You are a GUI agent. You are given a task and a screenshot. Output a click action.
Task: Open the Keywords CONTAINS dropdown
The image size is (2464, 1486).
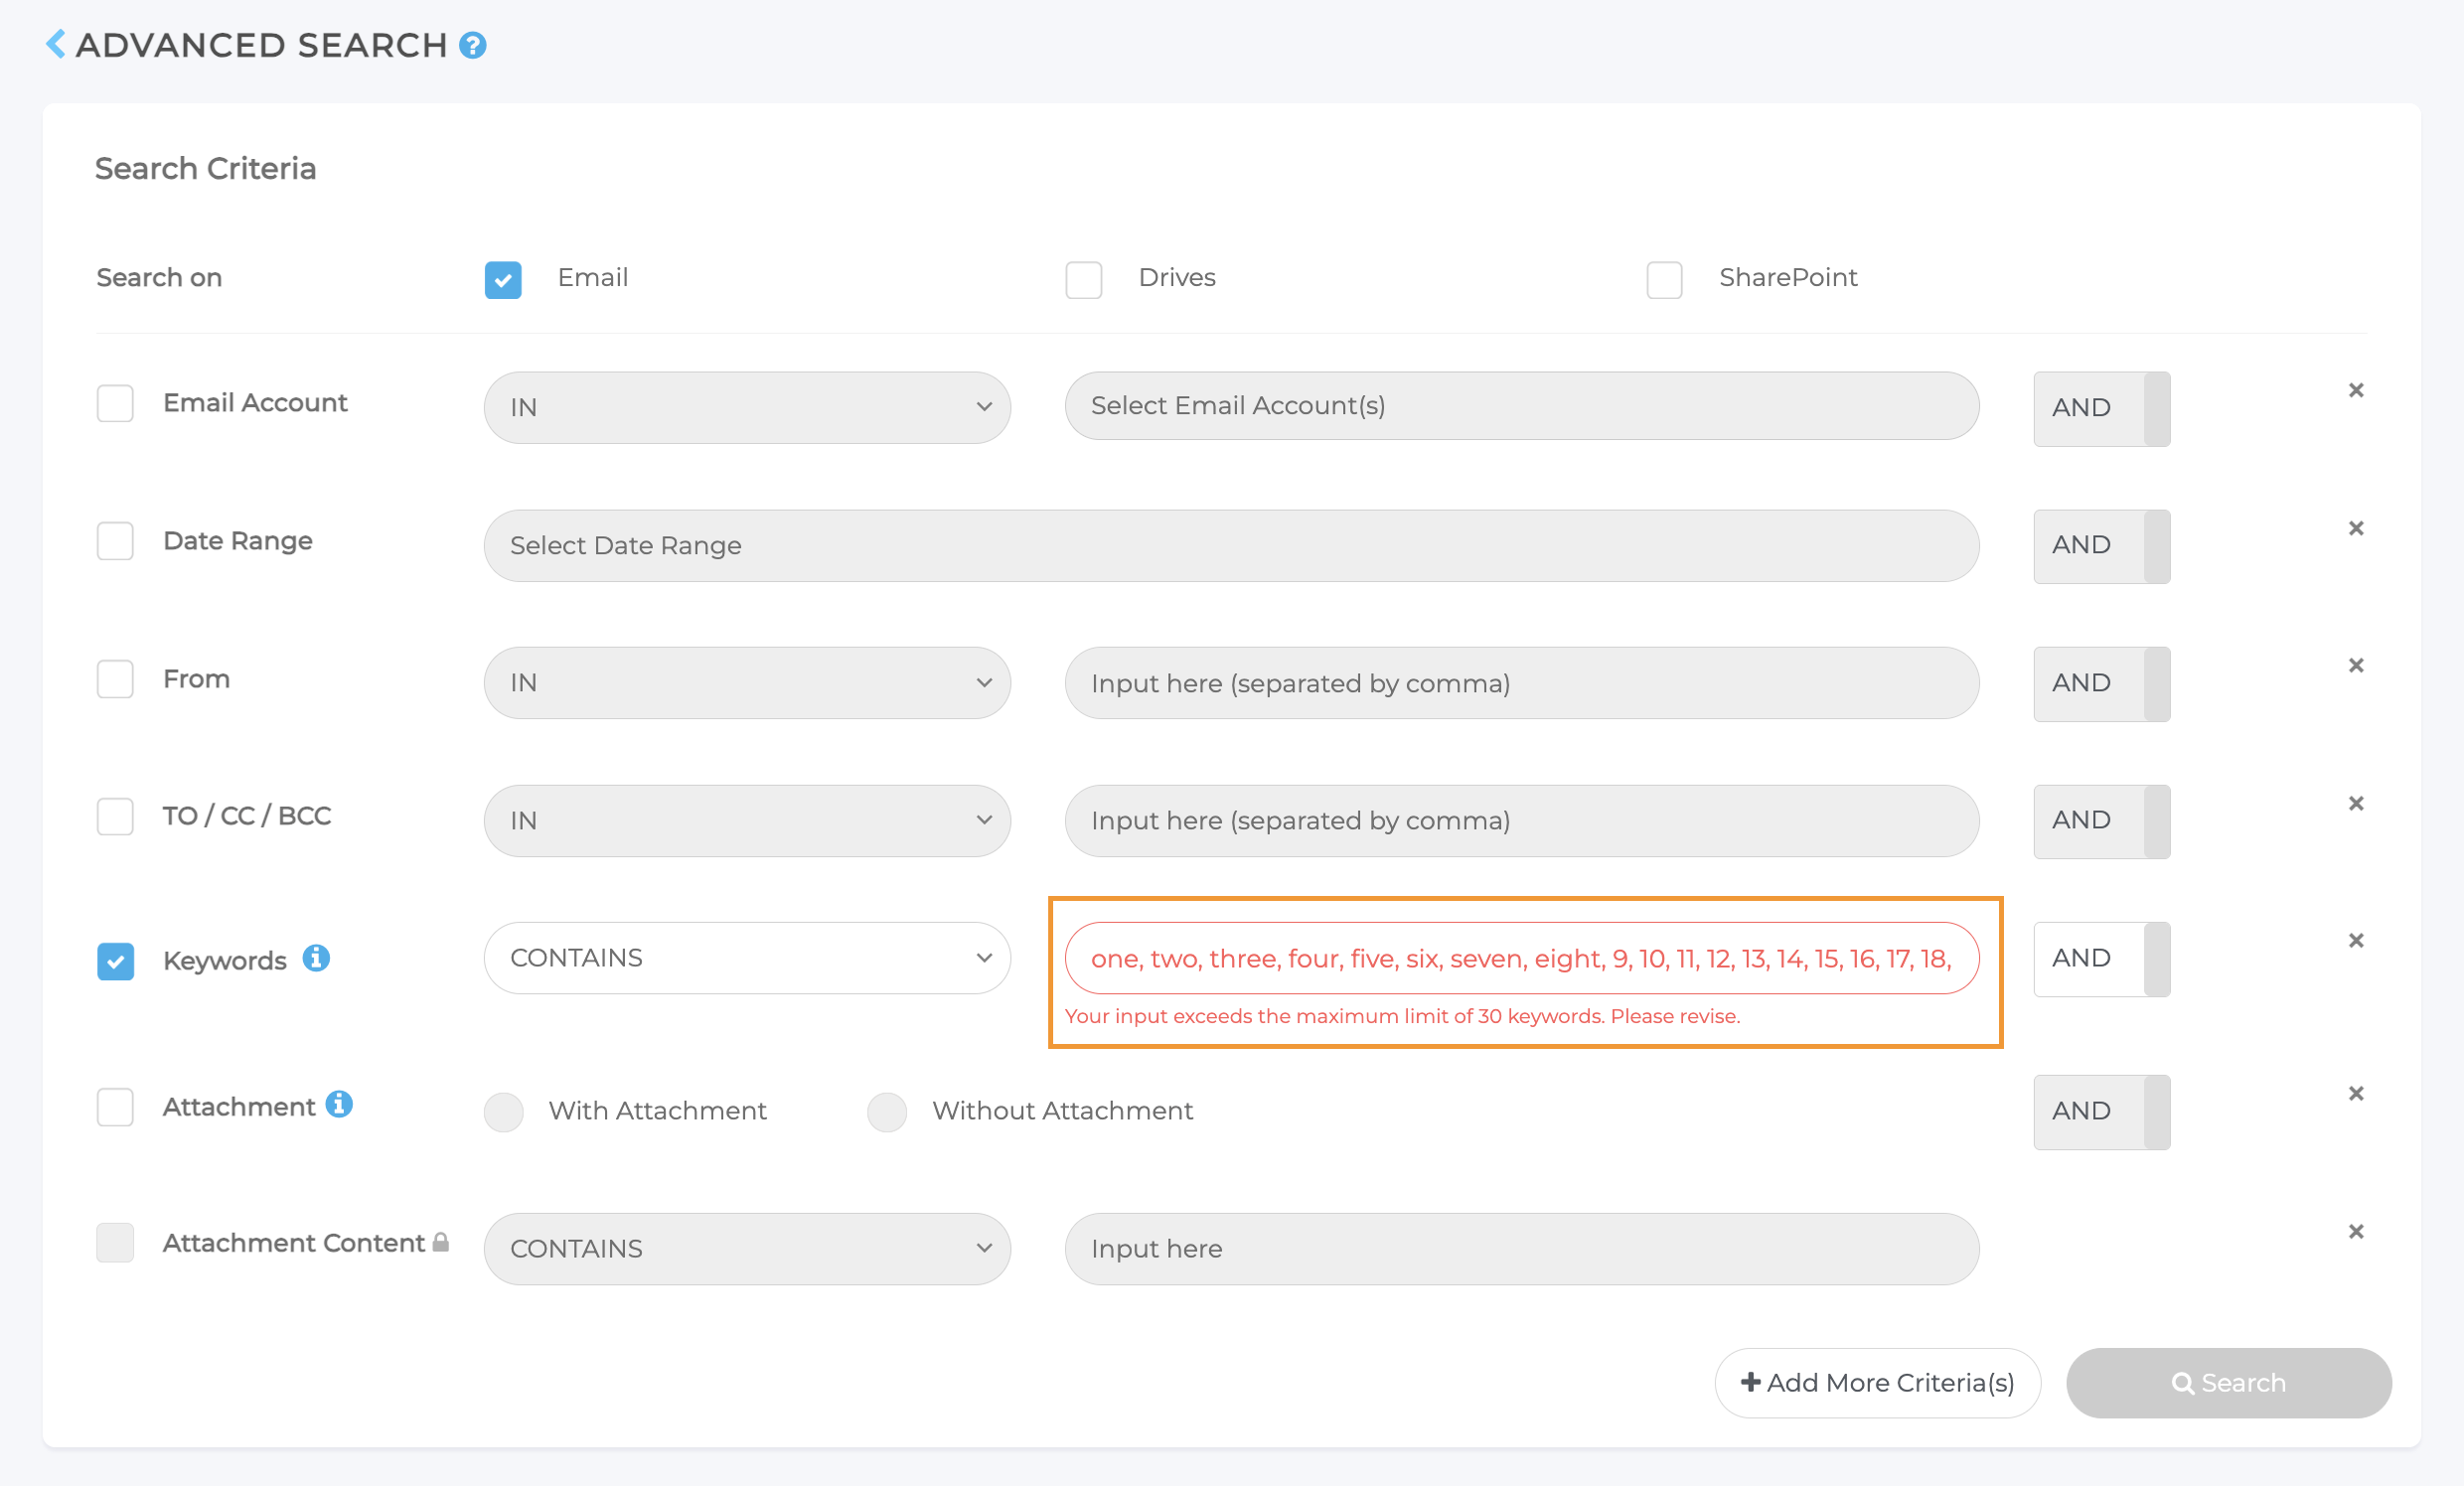pos(746,958)
